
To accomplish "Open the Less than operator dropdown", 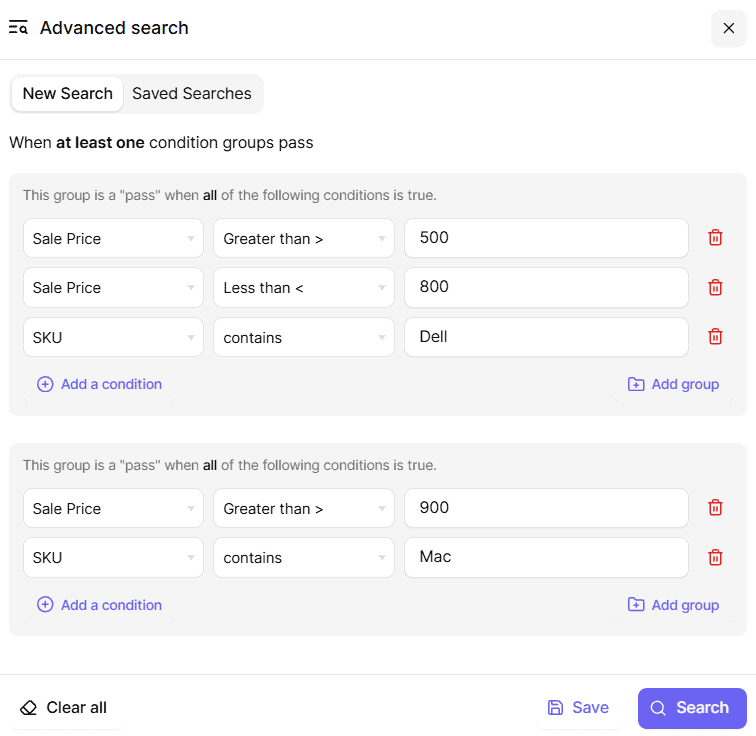I will click(x=304, y=288).
